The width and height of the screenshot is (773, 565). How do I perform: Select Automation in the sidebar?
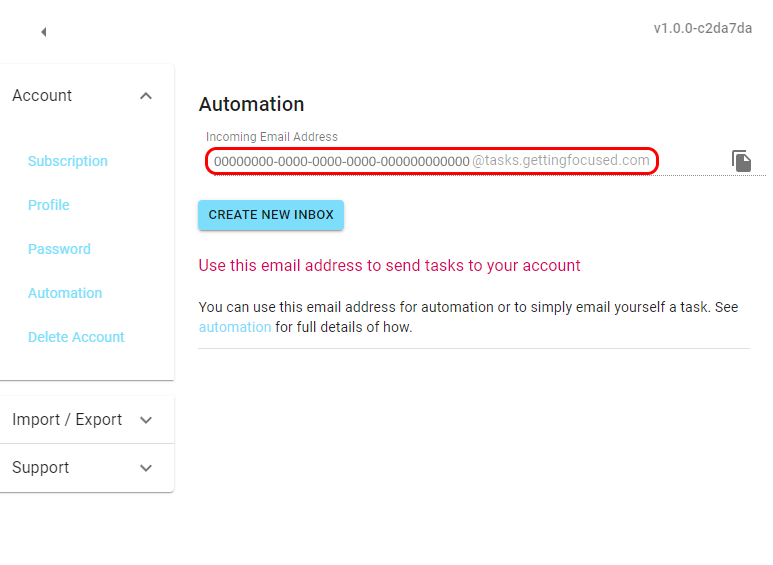(x=65, y=293)
